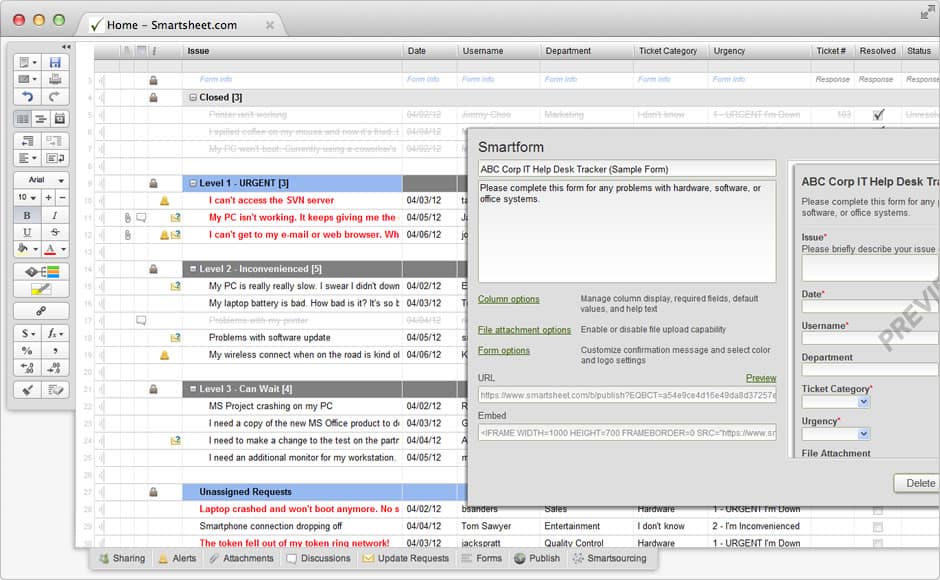Click the Column options link
This screenshot has height=580, width=940.
[x=508, y=299]
